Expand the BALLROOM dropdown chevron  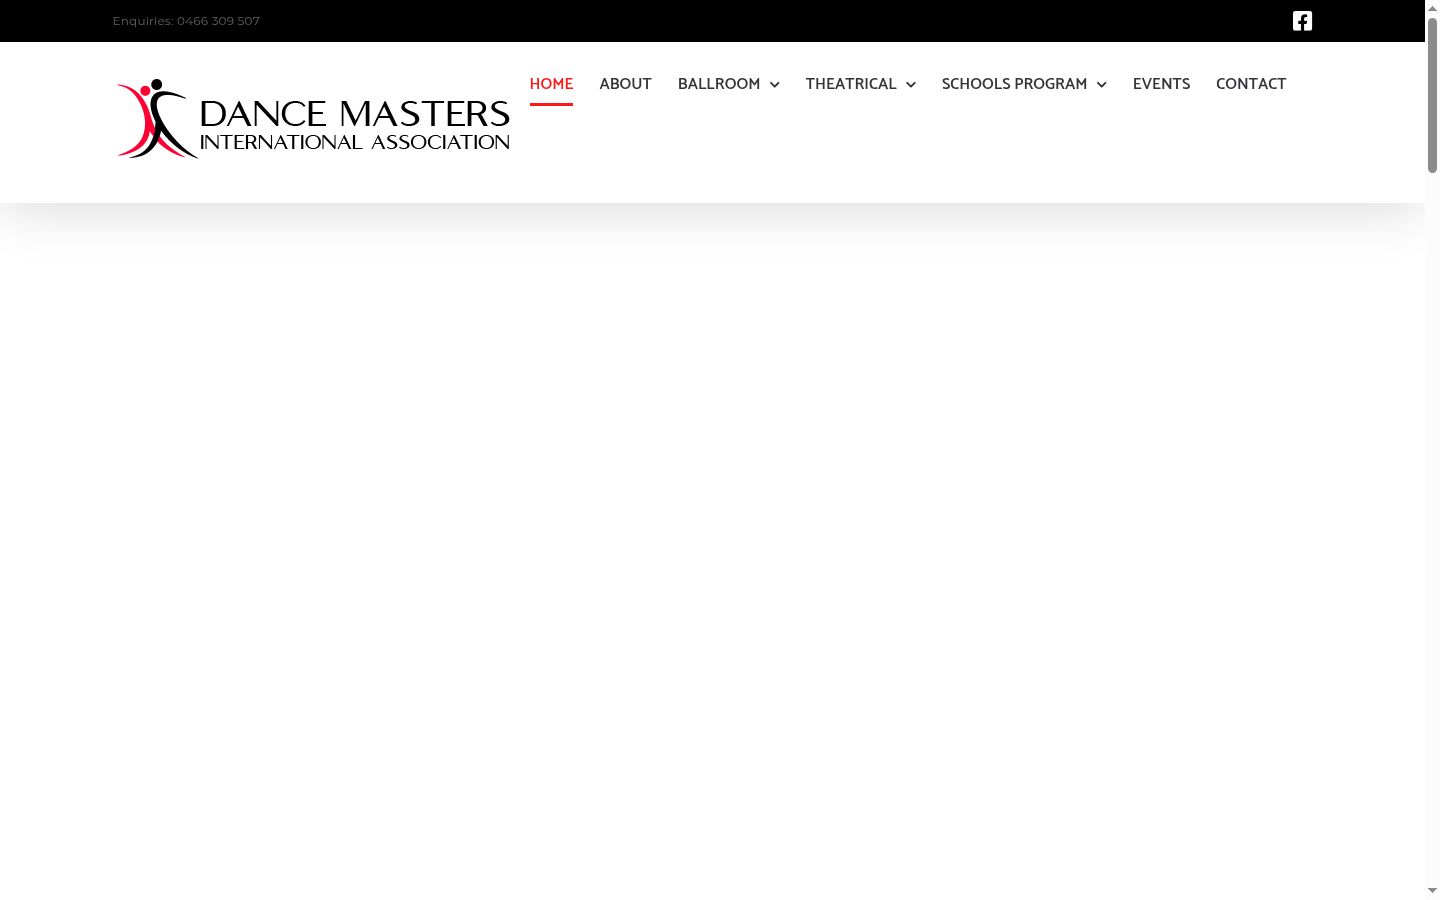pyautogui.click(x=774, y=85)
